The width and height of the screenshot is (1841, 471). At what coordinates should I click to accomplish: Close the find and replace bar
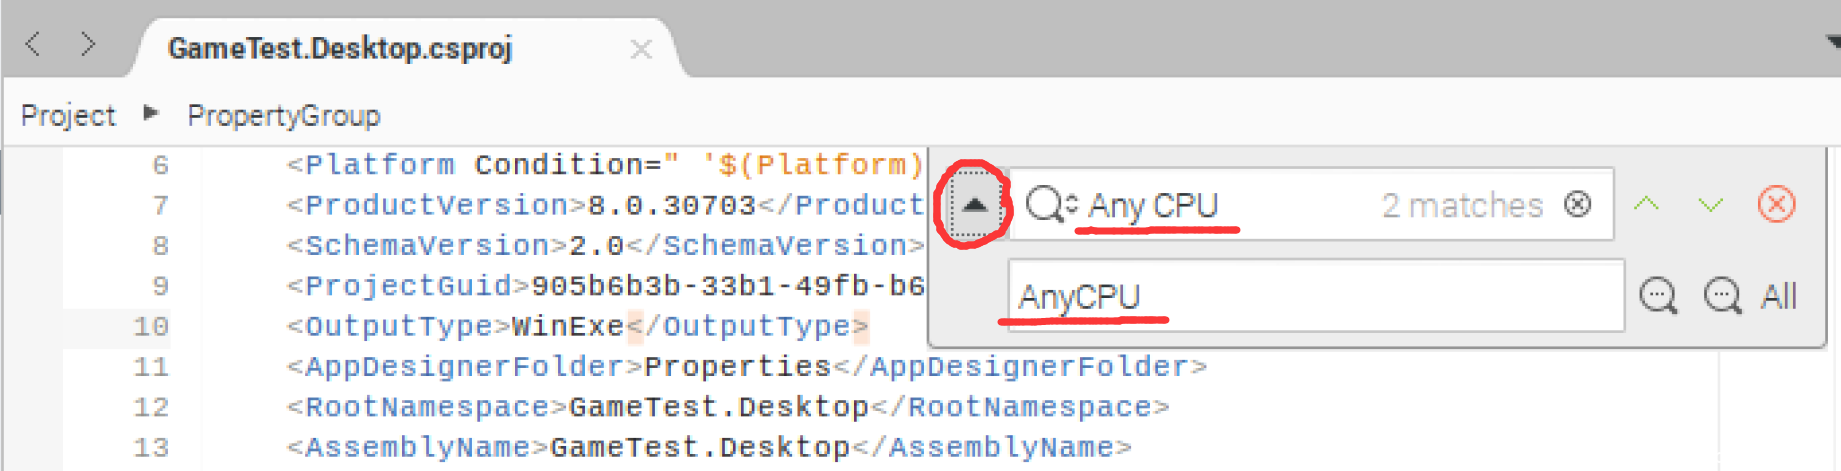tap(1776, 205)
